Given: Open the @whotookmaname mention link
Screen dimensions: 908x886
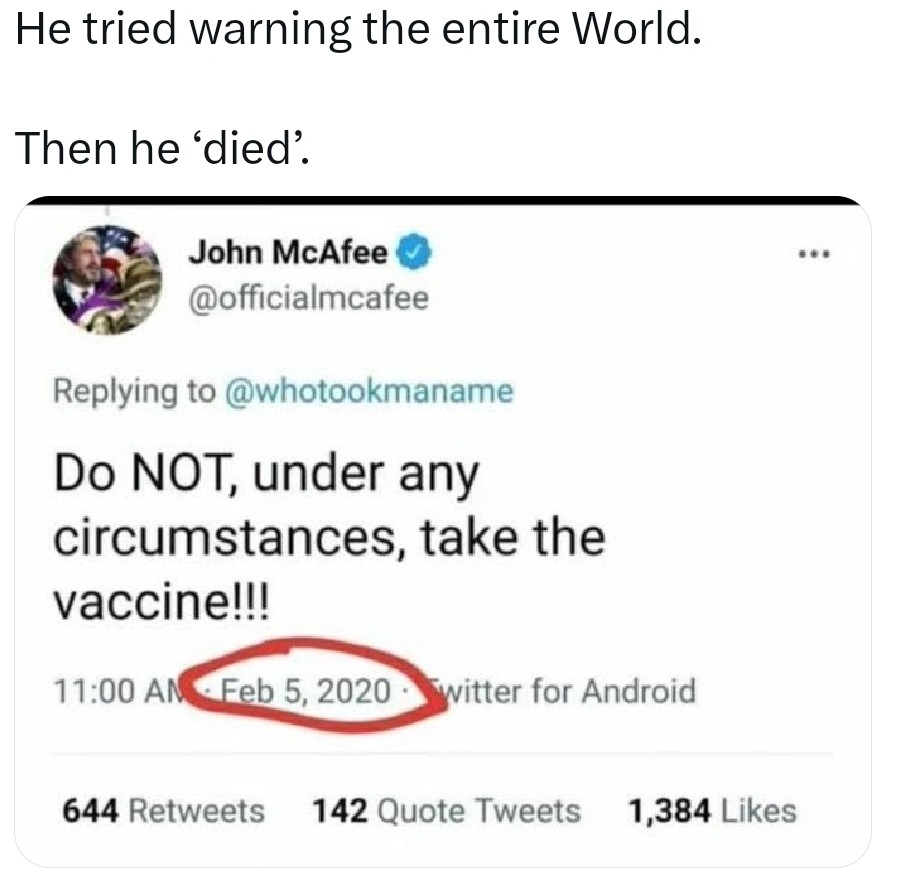Looking at the screenshot, I should coord(372,391).
